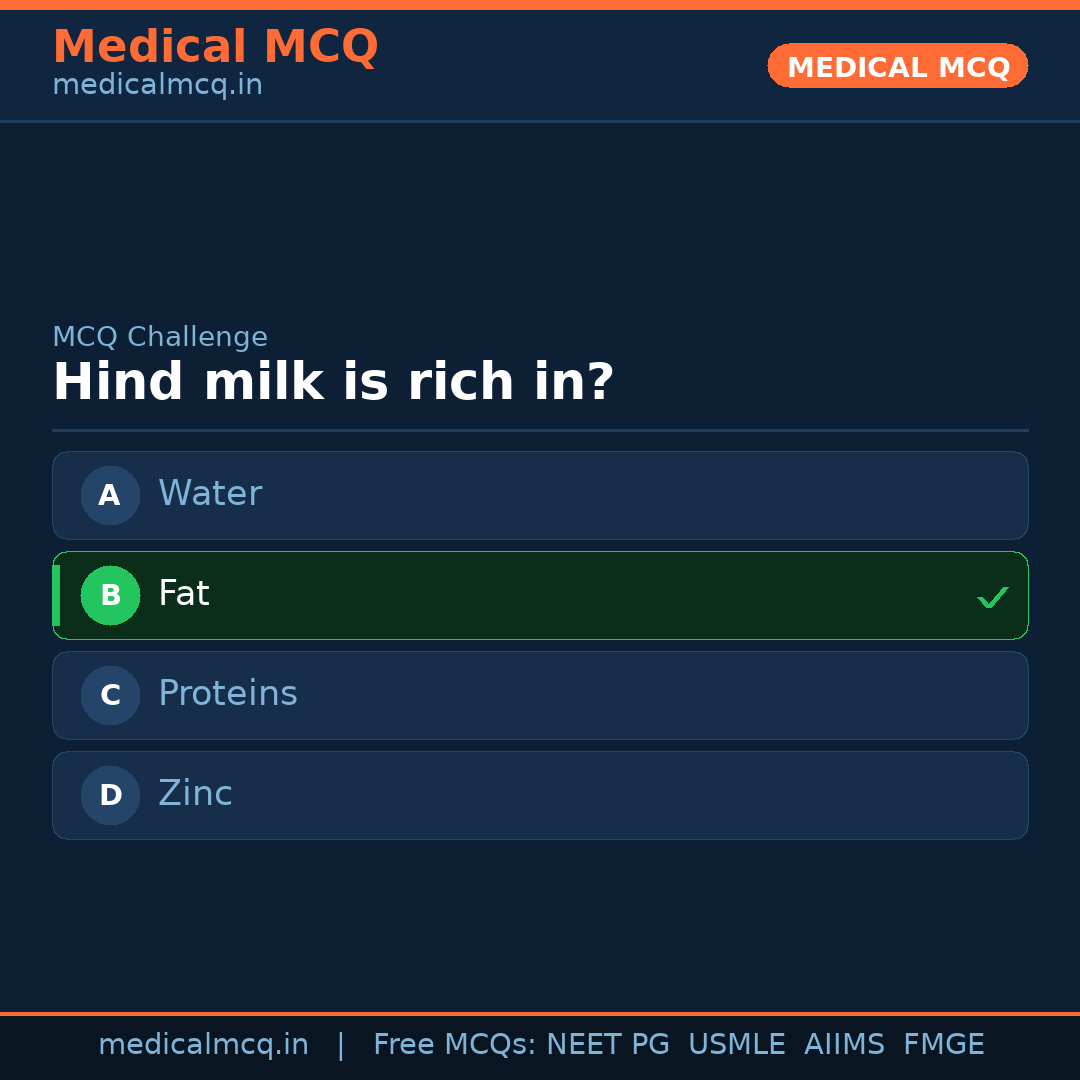The width and height of the screenshot is (1080, 1080).
Task: Click the green highlight bar beside option B
Action: [x=56, y=595]
